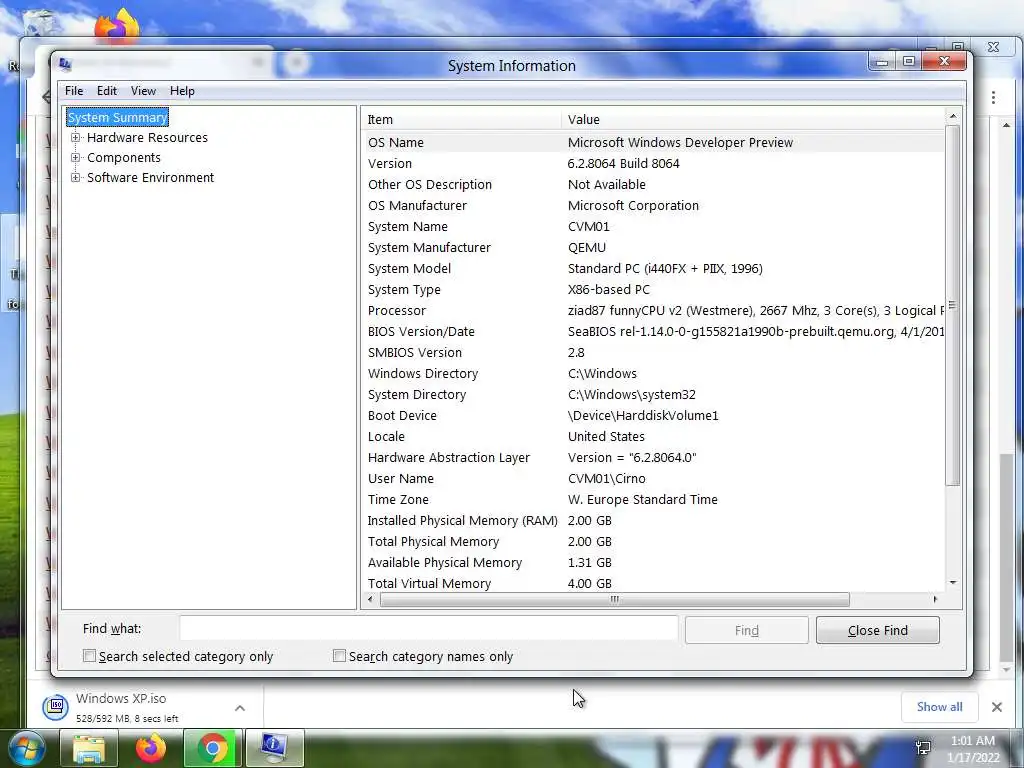Select the System Model row
Image resolution: width=1024 pixels, height=768 pixels.
pos(653,268)
